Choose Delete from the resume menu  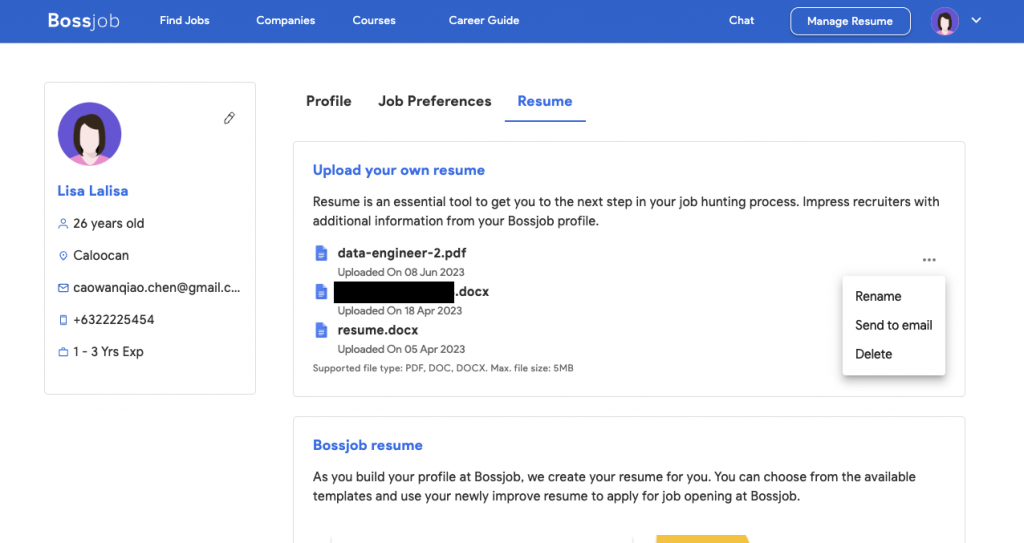pos(873,354)
